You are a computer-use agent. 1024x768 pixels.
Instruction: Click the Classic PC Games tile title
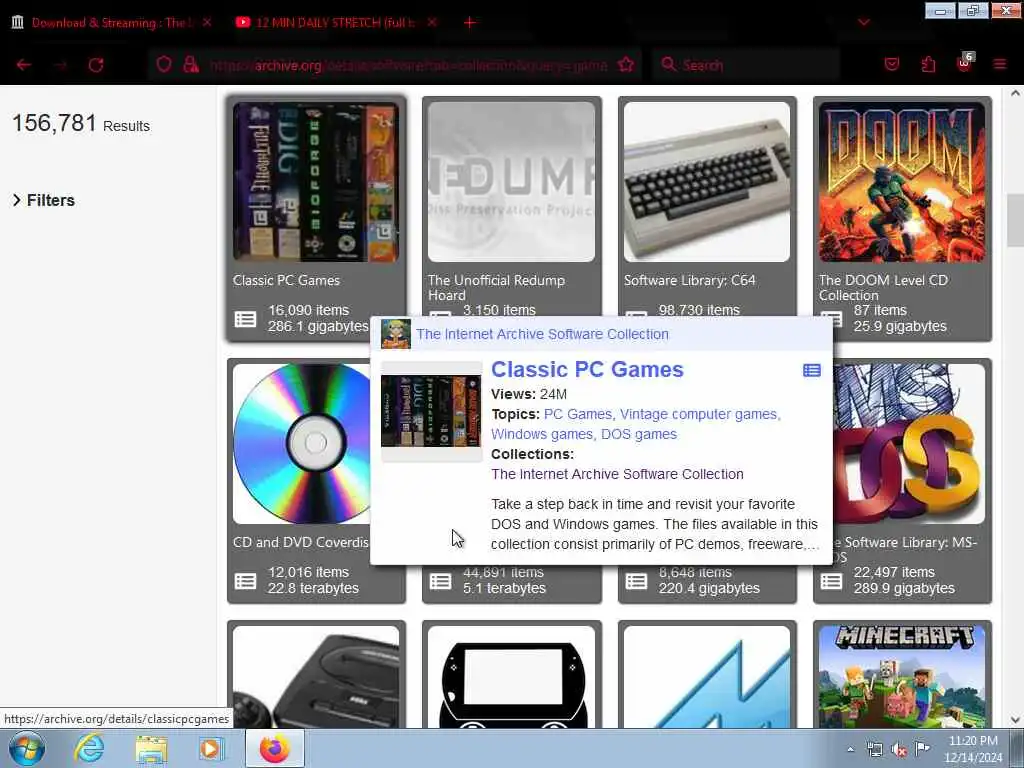pyautogui.click(x=286, y=280)
